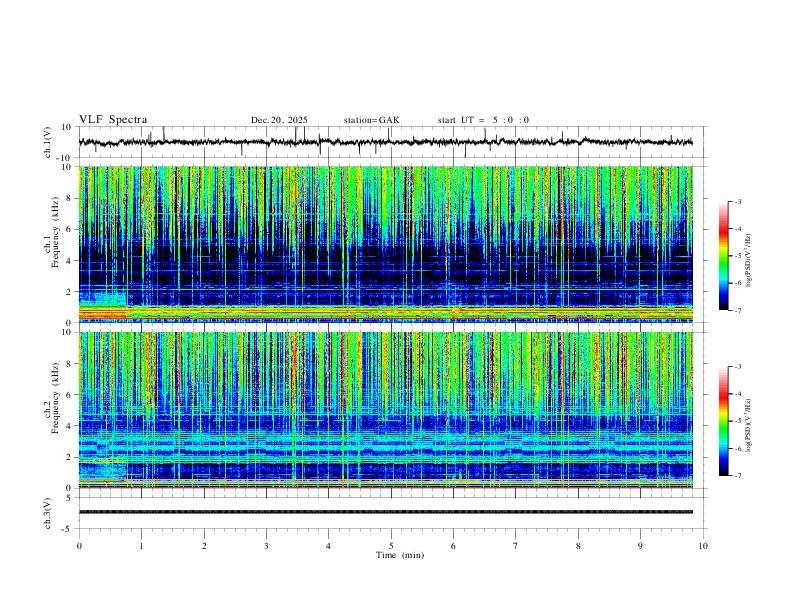Click the ch.1 color bar log(PSD) label
Screen dimensions: 792x612
tap(749, 261)
